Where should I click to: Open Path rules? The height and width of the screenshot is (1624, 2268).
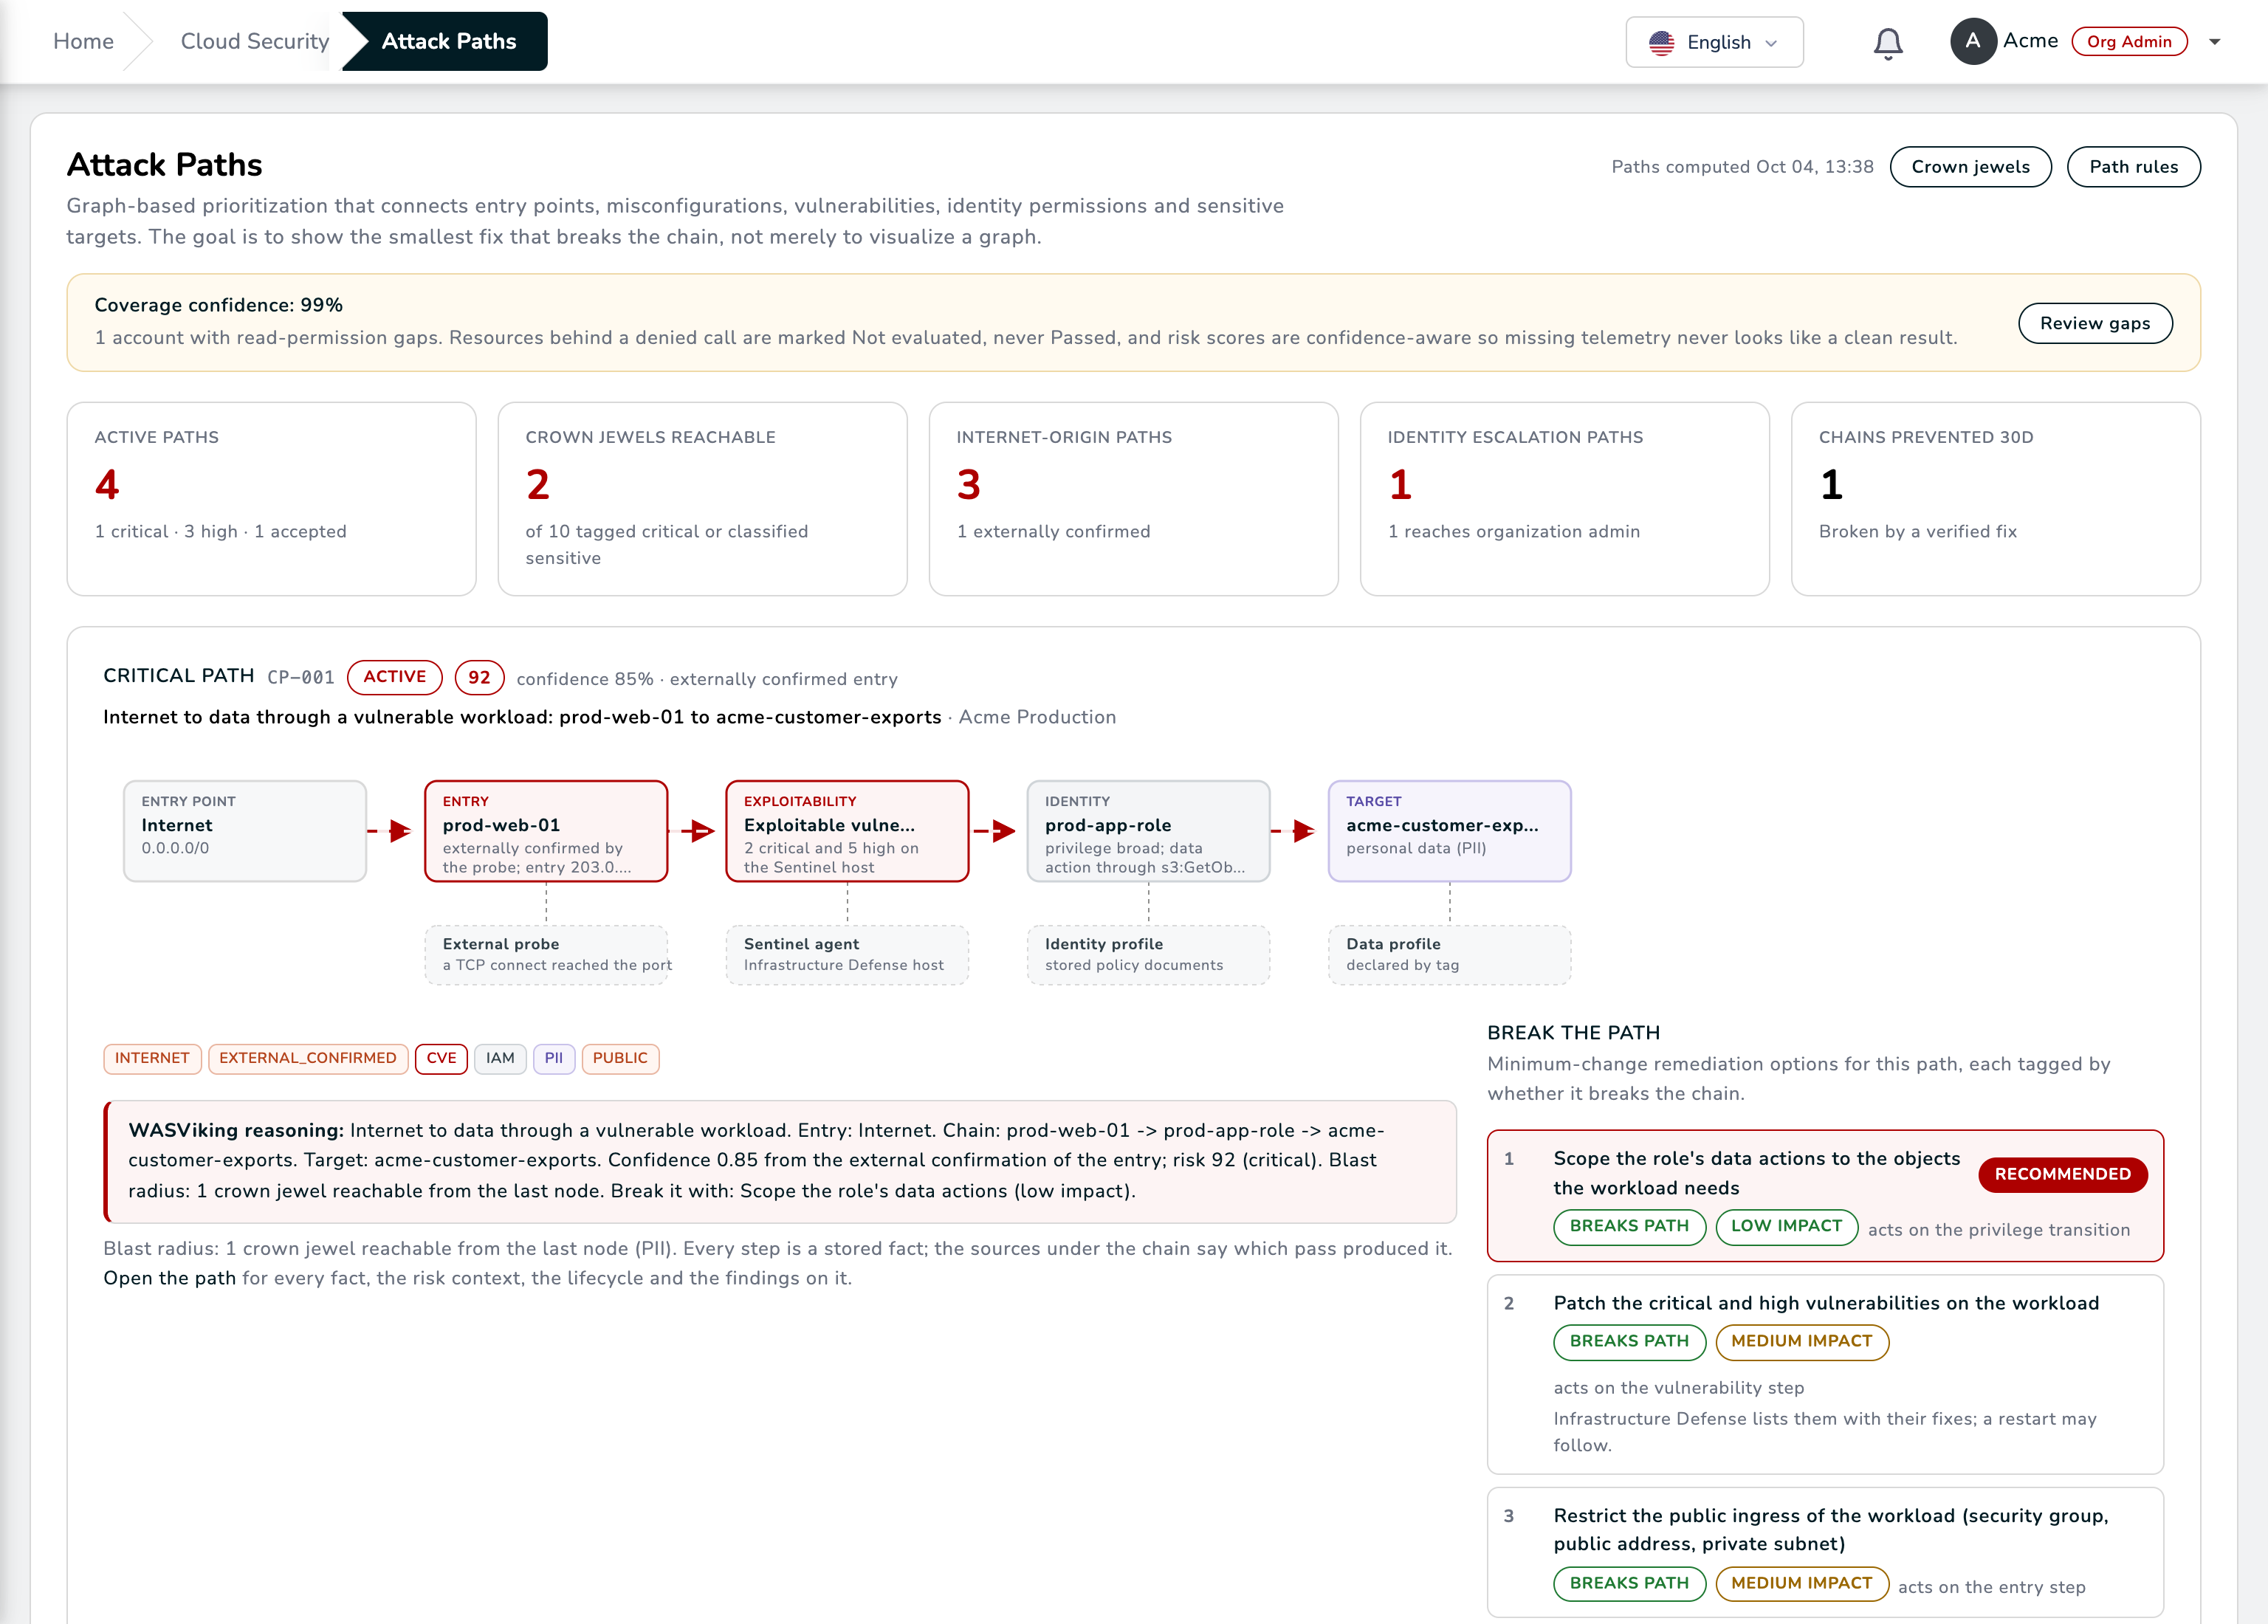pos(2133,167)
